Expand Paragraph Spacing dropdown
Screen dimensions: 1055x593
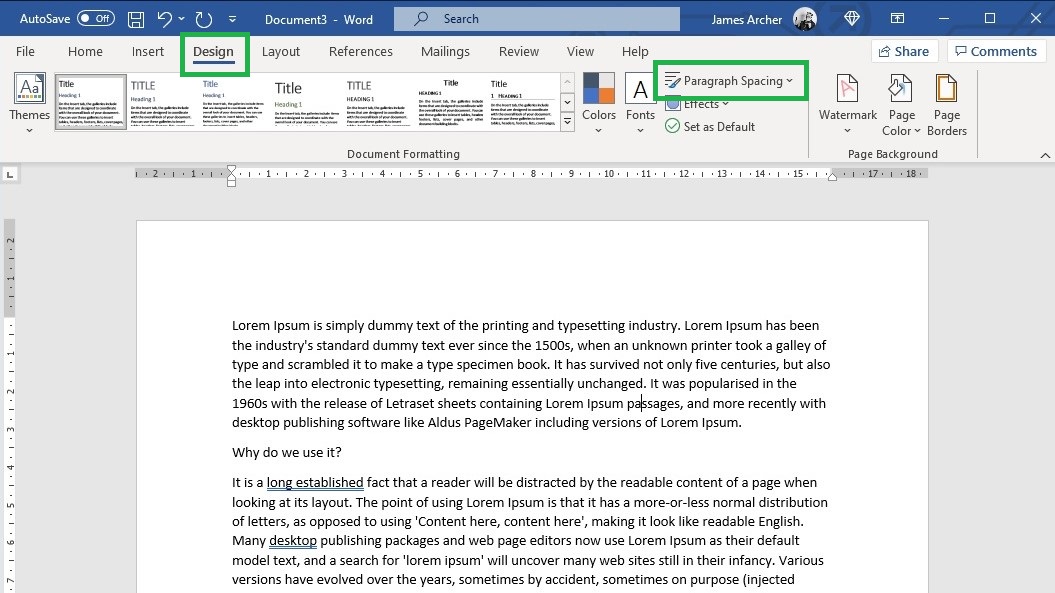click(x=730, y=81)
